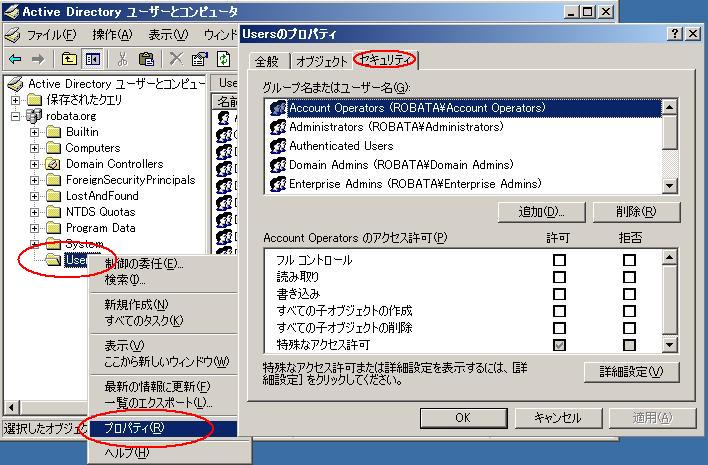
Task: Click the group list scroll down arrow
Action: [670, 186]
